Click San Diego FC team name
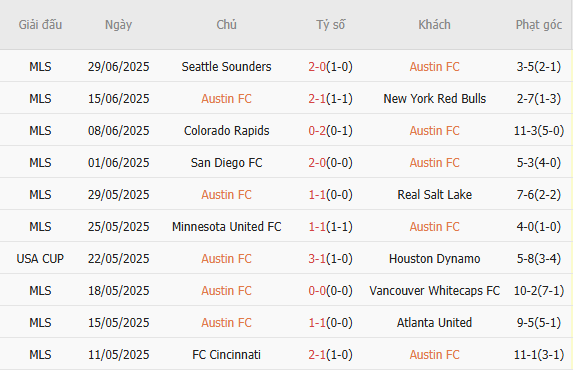Image resolution: width=573 pixels, height=375 pixels. pos(226,163)
